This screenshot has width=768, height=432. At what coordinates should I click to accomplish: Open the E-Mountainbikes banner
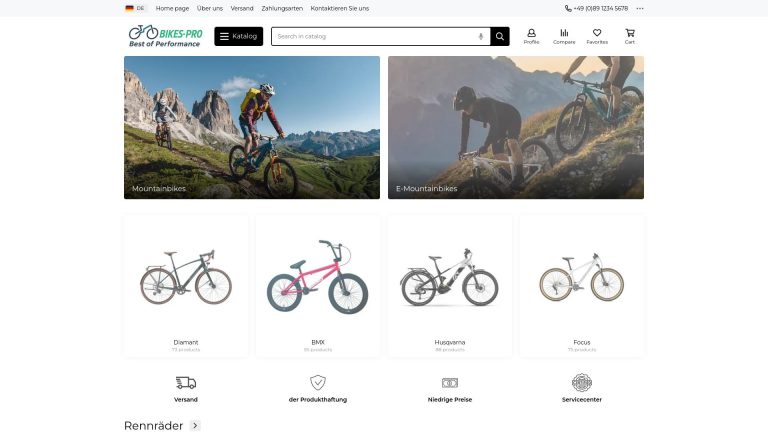click(x=516, y=127)
